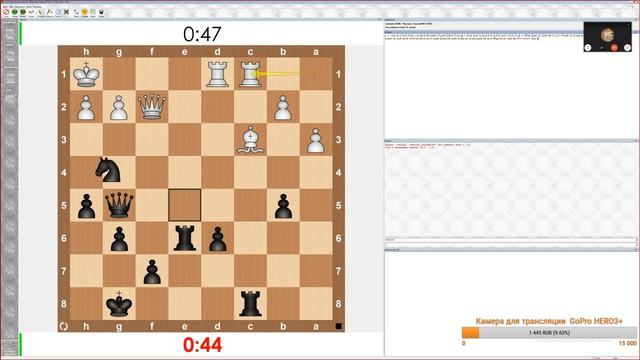Click the move notation text in the top-right panel
The image size is (640, 360).
click(x=484, y=37)
